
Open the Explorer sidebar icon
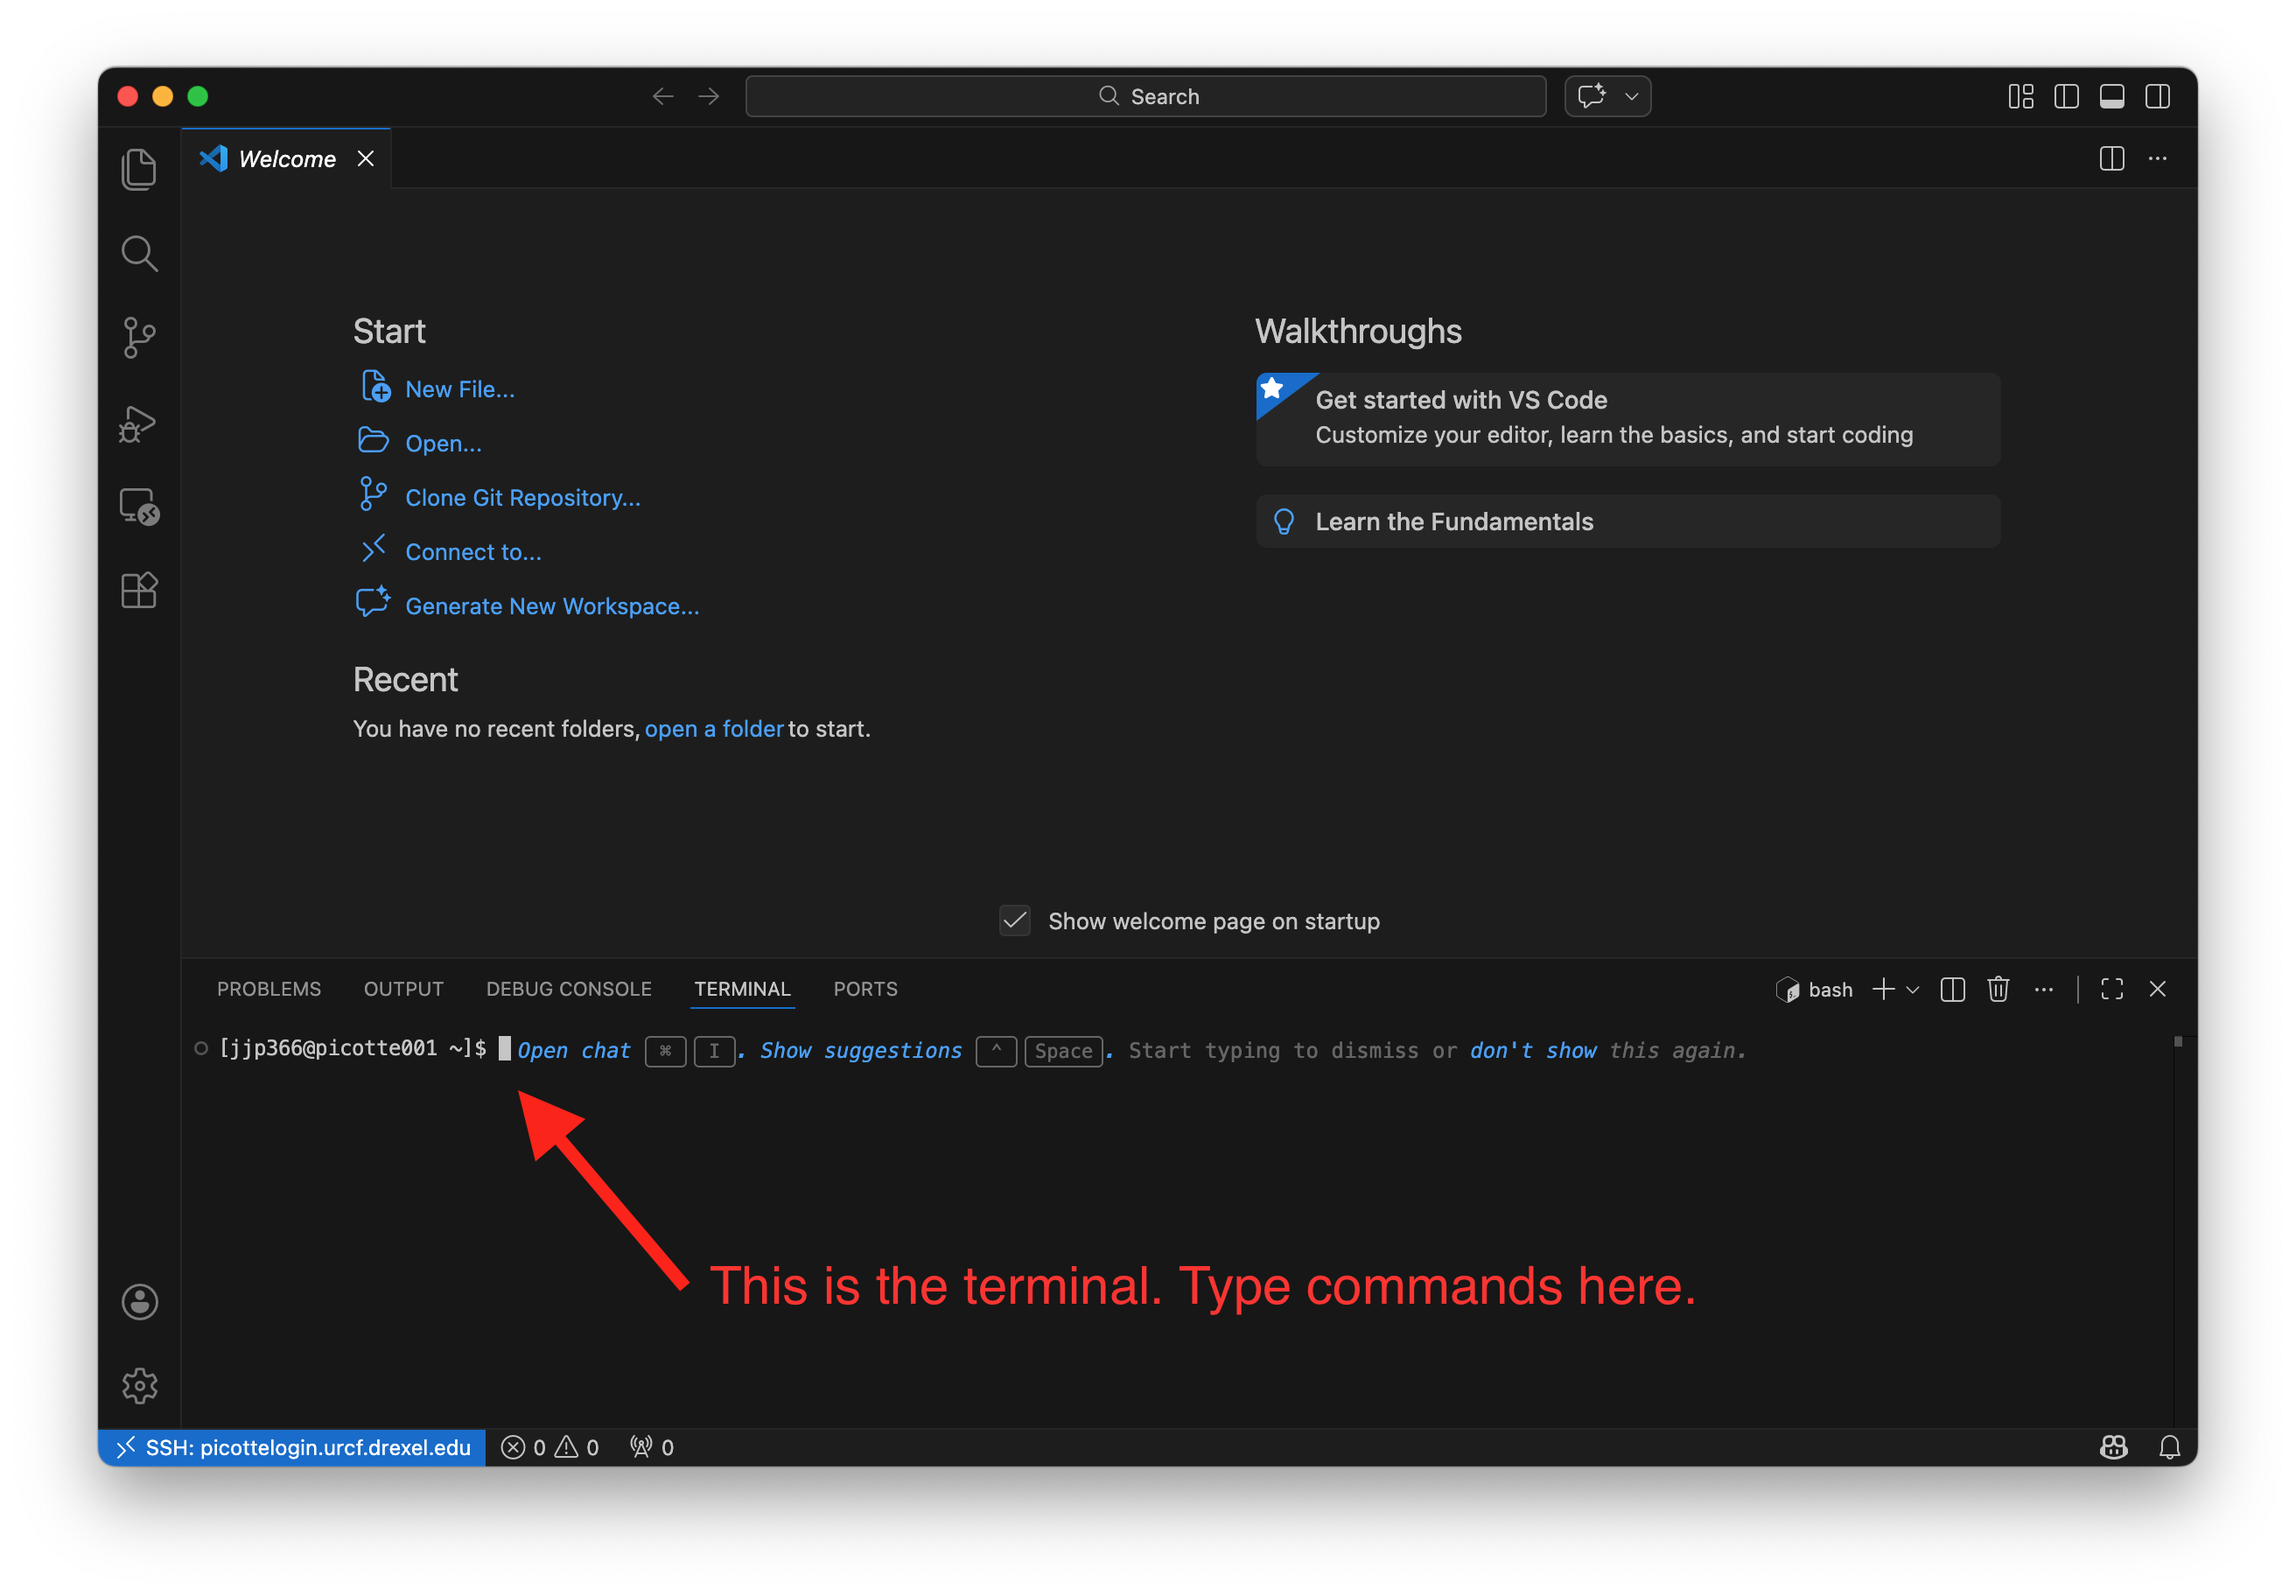click(139, 168)
